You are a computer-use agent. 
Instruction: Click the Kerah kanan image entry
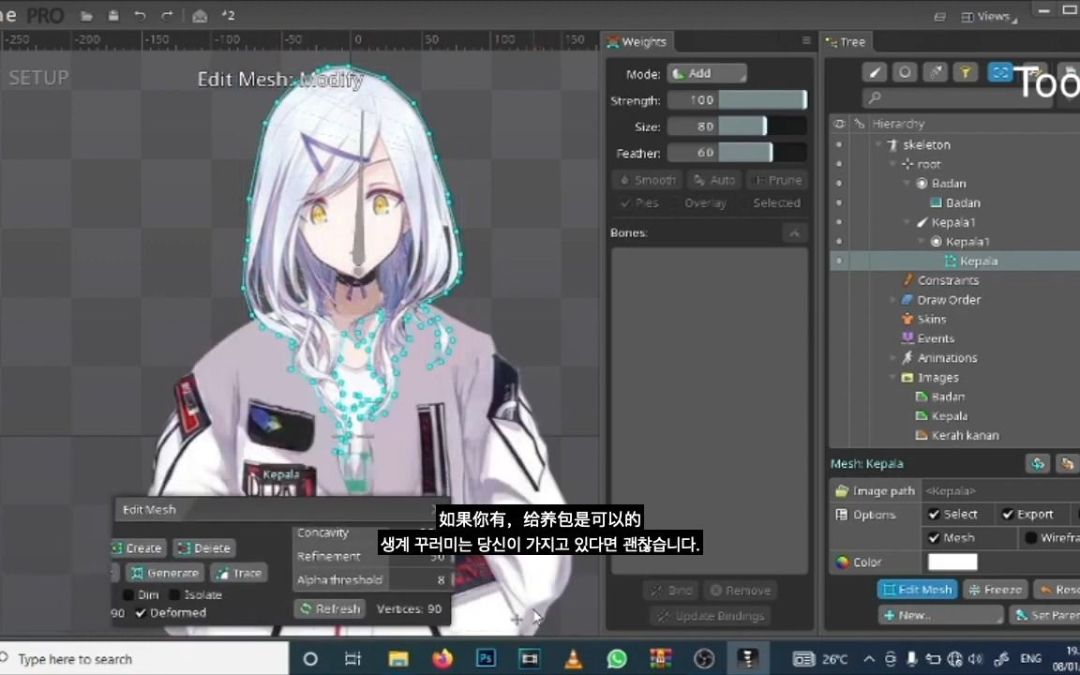tap(957, 435)
